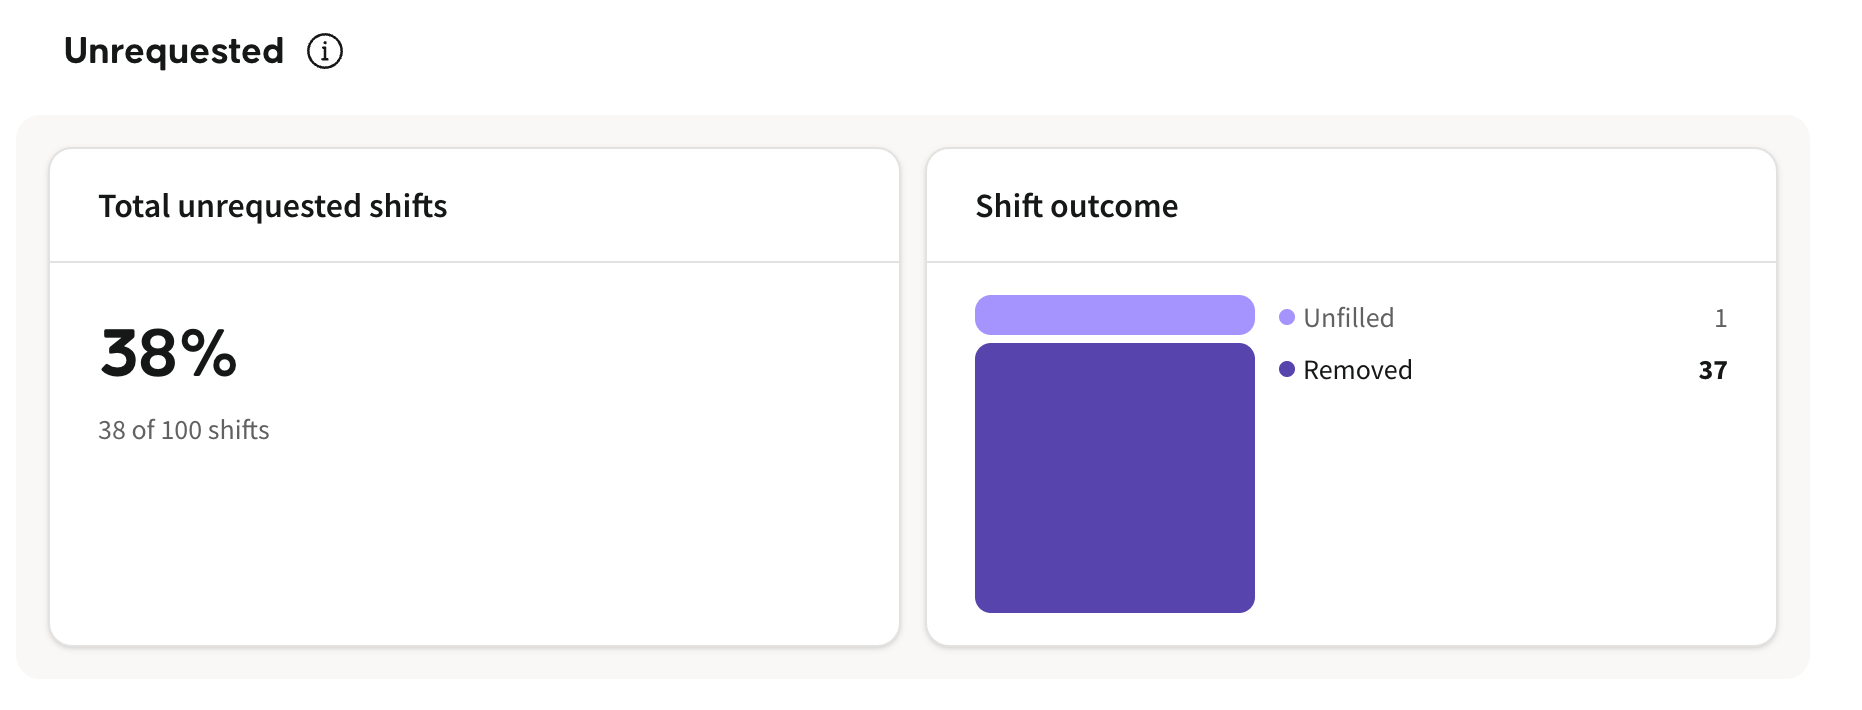Click the Unfilled legend label
The image size is (1862, 710).
click(1348, 318)
